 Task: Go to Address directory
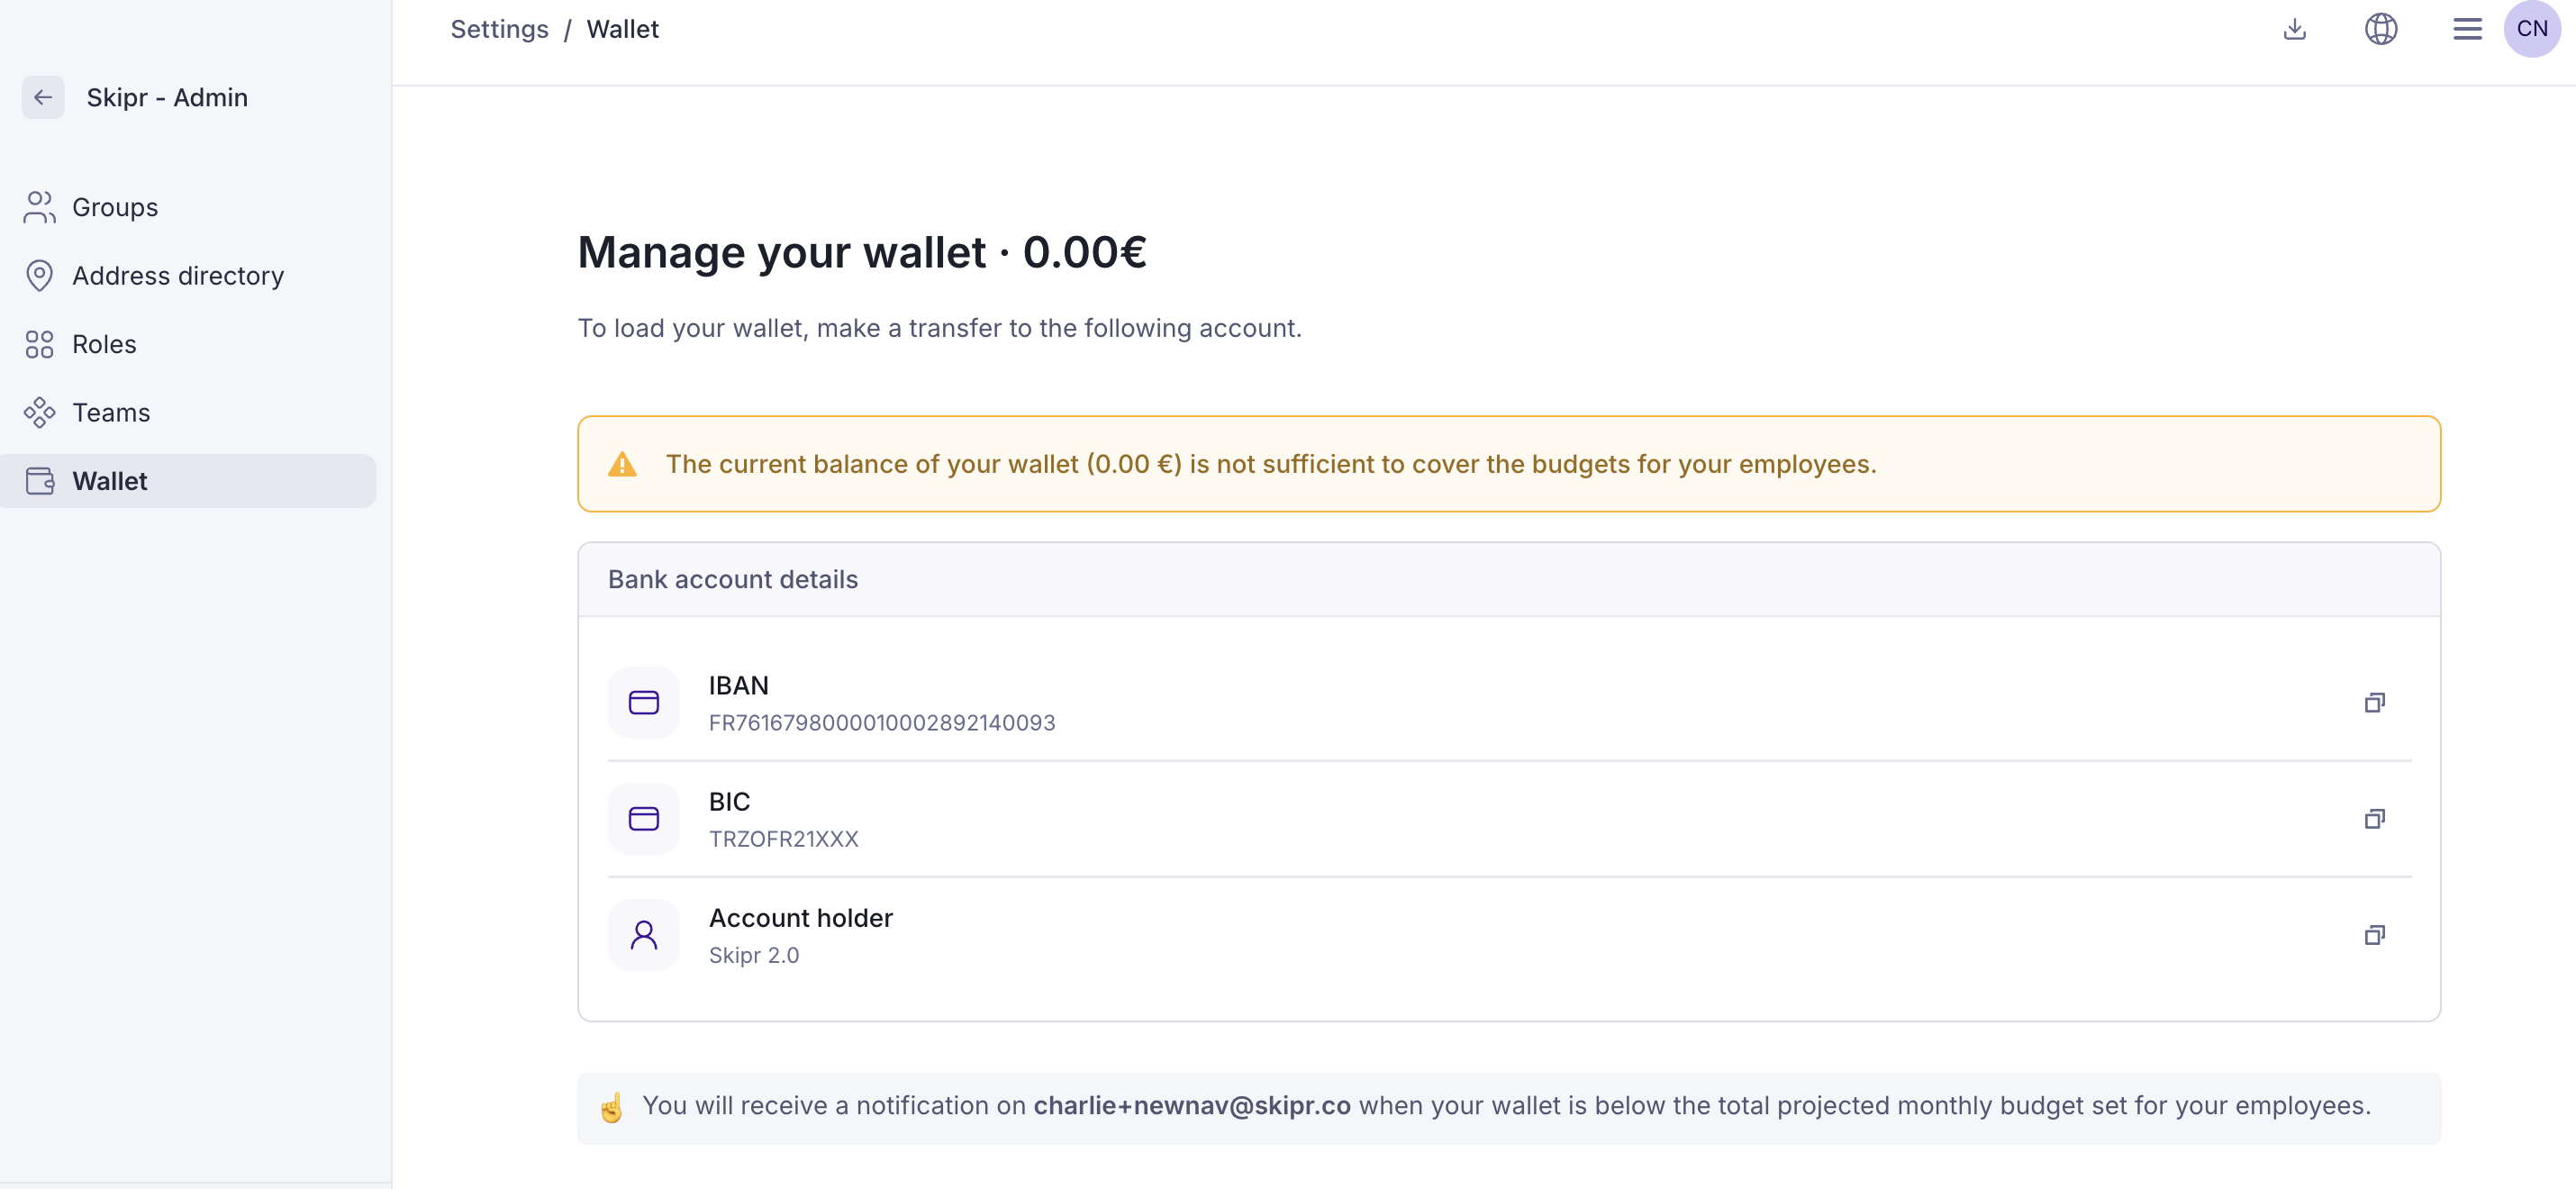178,276
